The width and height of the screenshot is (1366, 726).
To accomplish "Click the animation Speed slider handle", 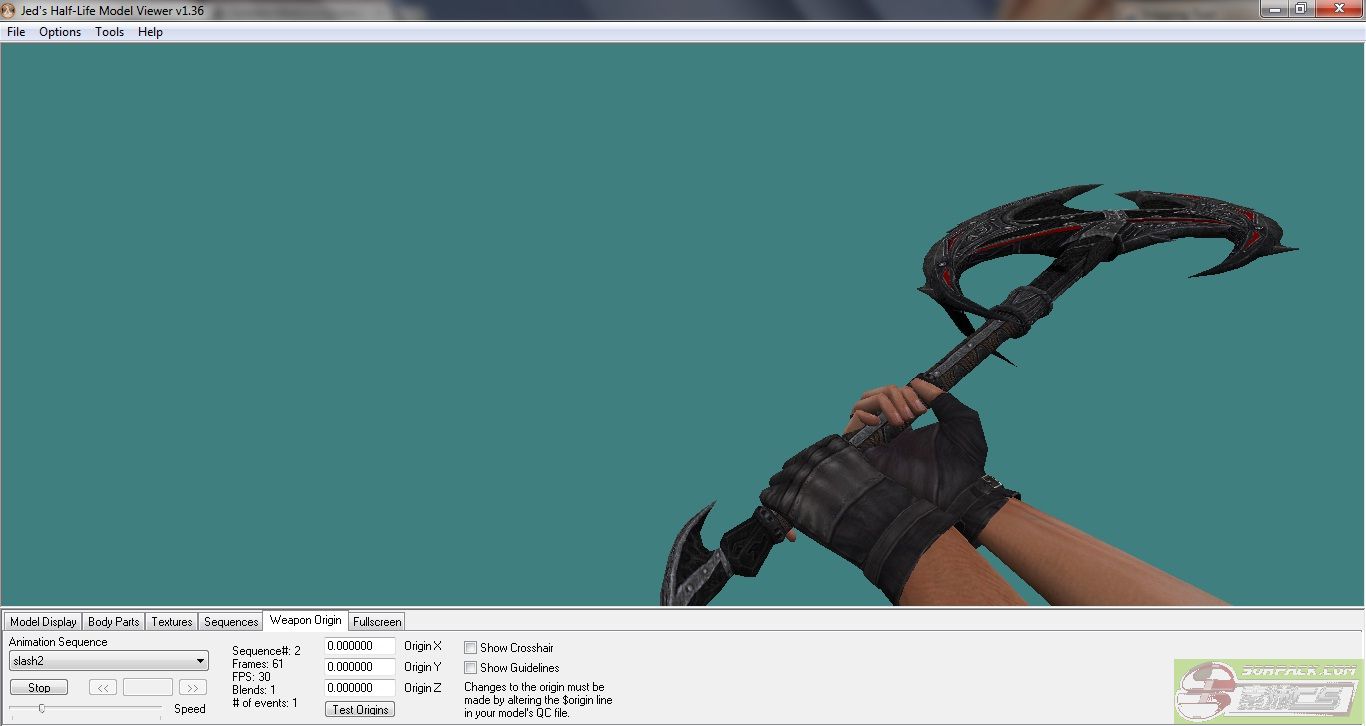I will (41, 708).
